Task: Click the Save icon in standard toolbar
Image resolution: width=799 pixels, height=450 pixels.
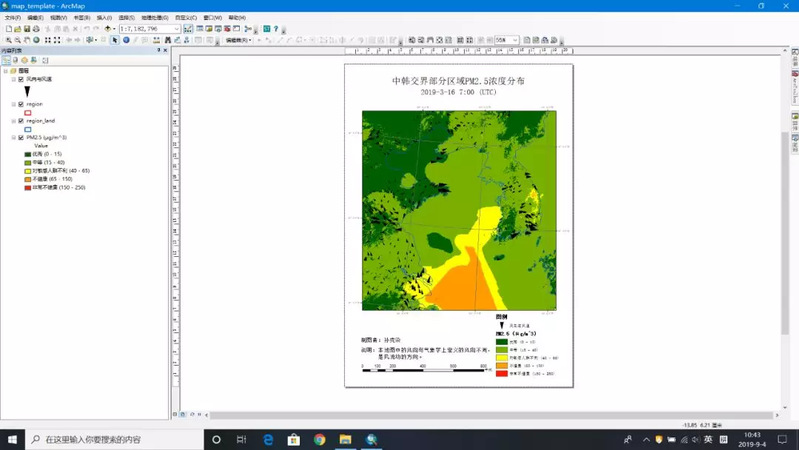Action: click(29, 29)
